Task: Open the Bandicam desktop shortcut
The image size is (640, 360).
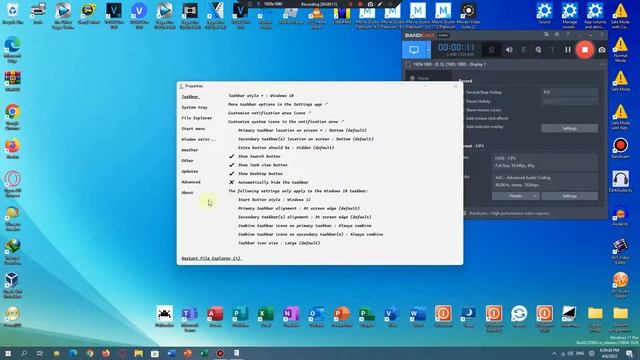Action: tap(620, 148)
